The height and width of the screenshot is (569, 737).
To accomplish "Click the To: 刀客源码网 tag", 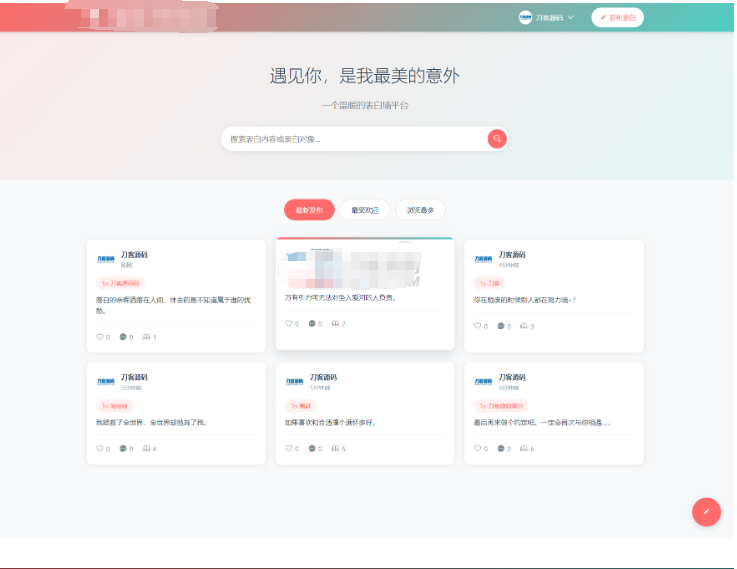I will tap(120, 283).
